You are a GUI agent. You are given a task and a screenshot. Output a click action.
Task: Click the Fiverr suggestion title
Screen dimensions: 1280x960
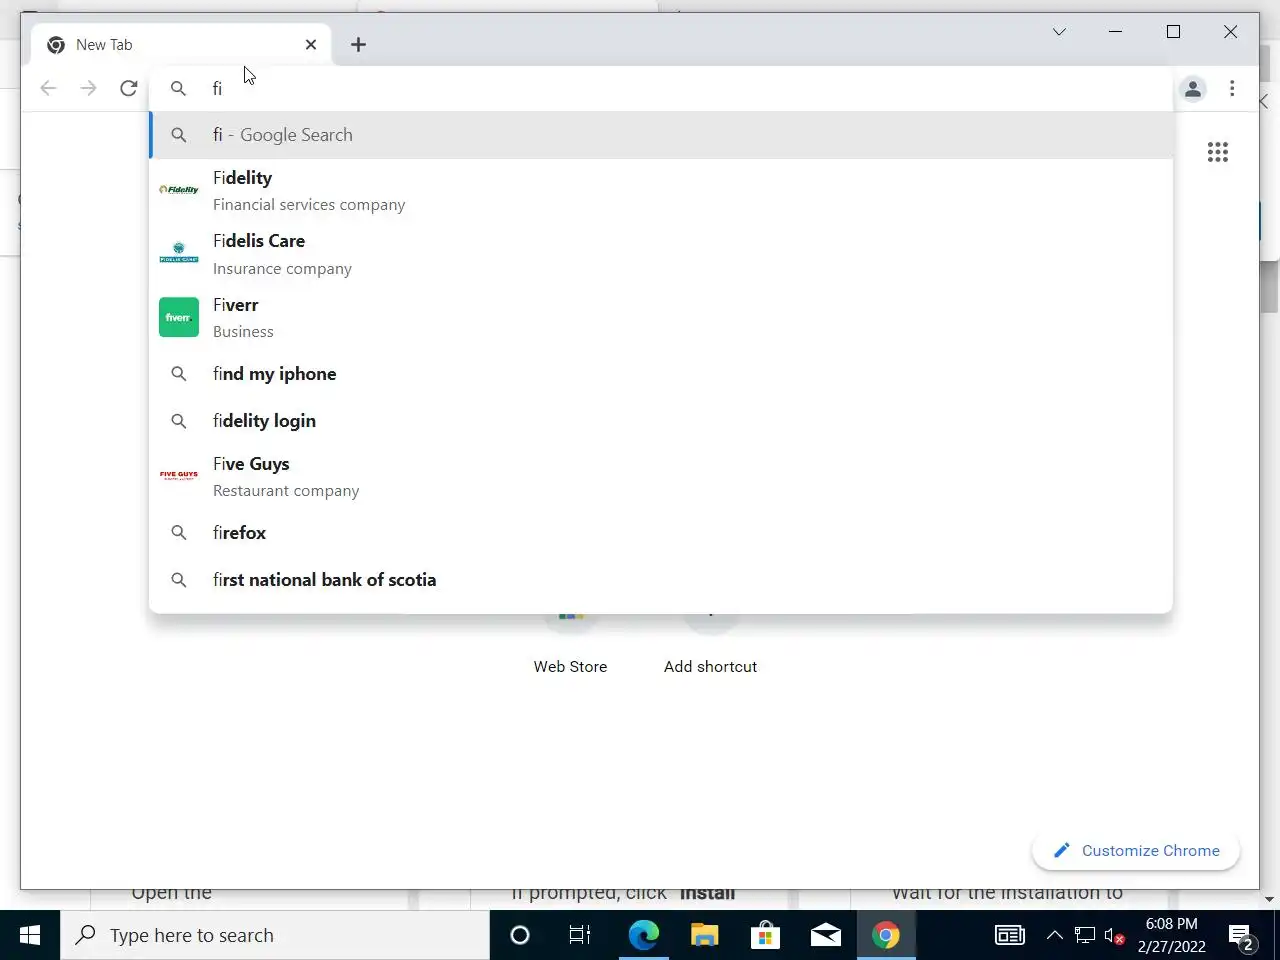click(x=235, y=305)
